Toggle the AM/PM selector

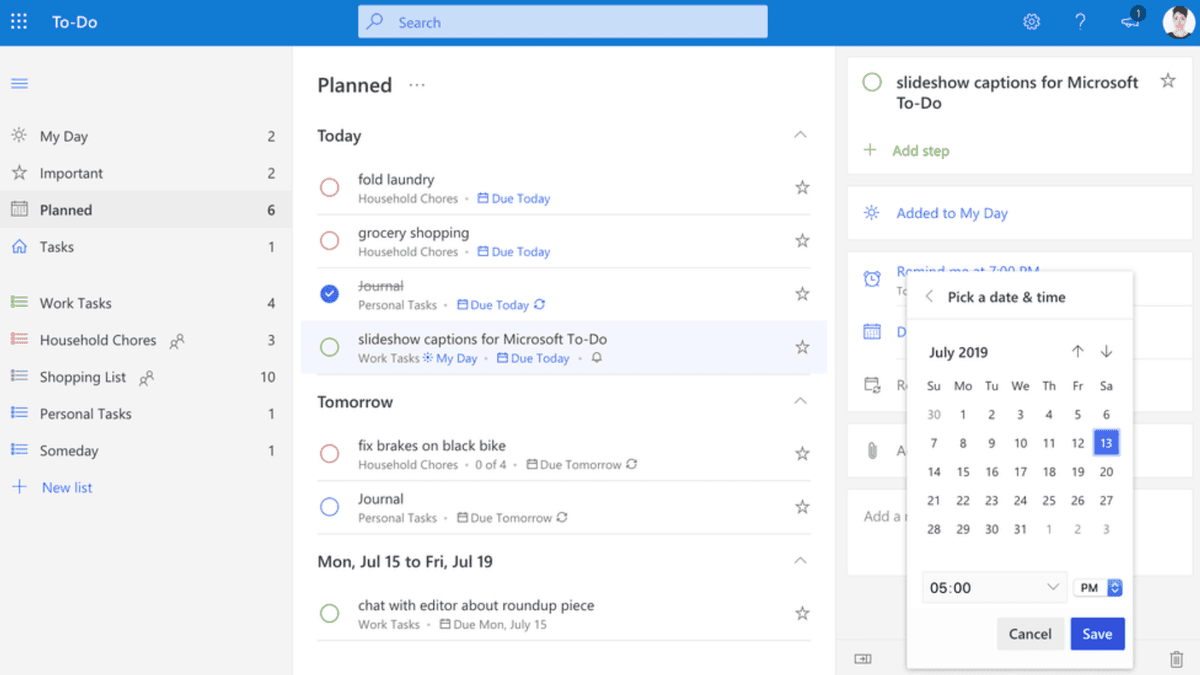point(1098,588)
